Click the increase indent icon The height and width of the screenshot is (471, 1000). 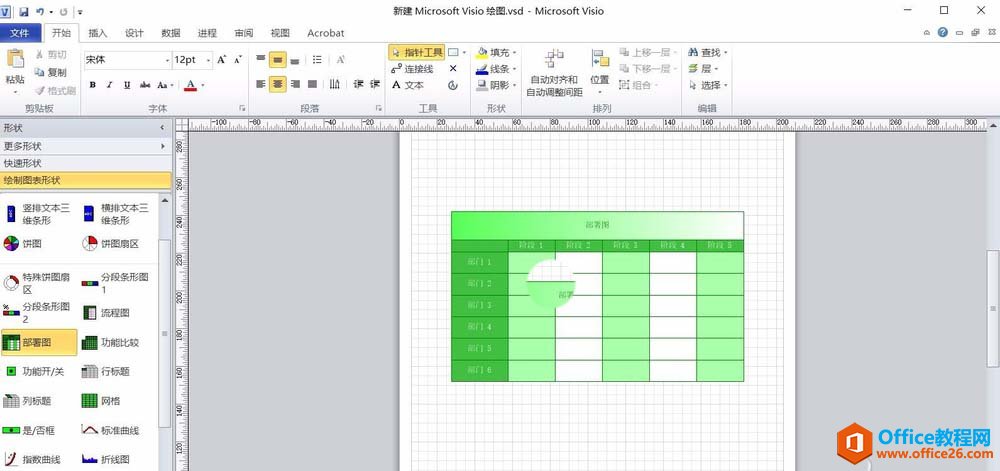click(375, 84)
